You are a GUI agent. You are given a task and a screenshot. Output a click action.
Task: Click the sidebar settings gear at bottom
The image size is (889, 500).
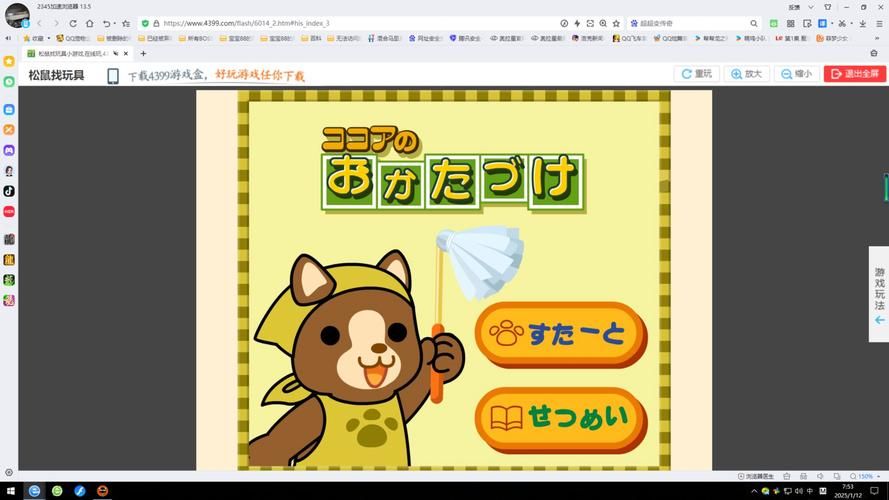point(9,472)
